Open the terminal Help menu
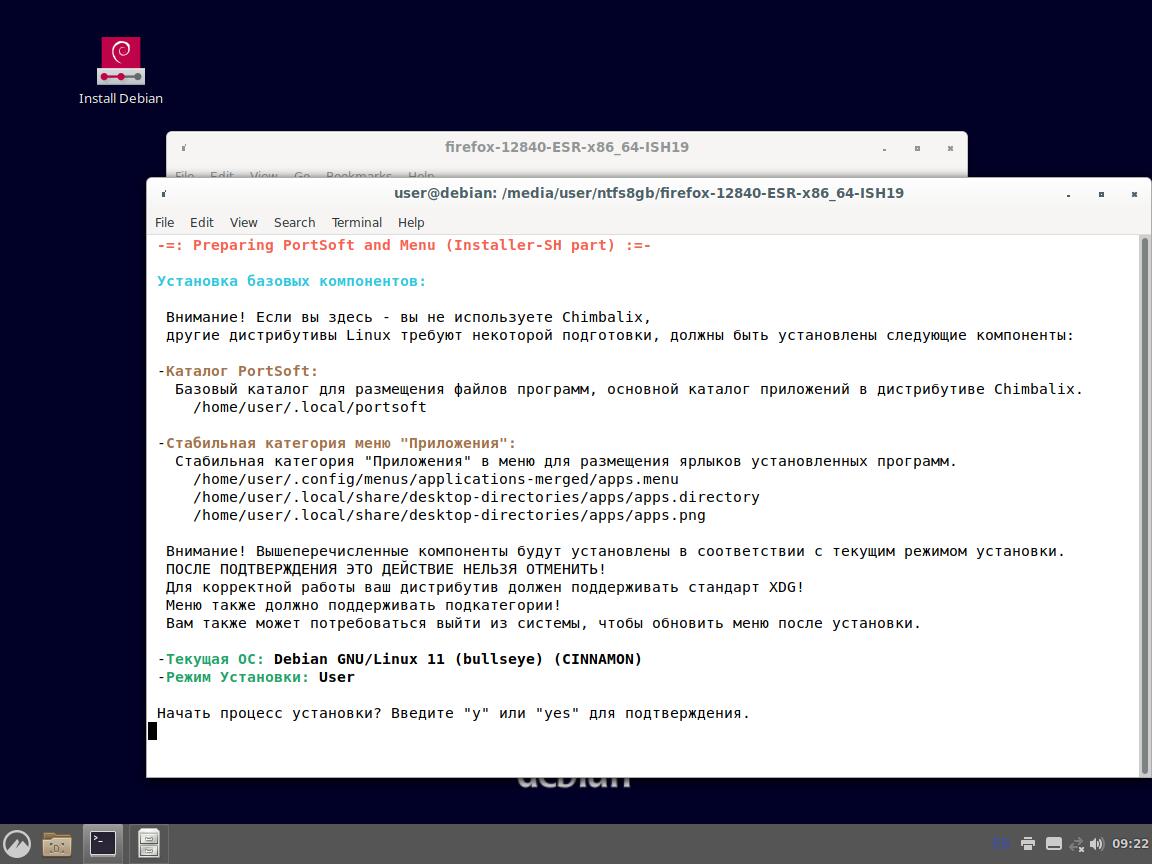This screenshot has height=864, width=1152. 411,223
